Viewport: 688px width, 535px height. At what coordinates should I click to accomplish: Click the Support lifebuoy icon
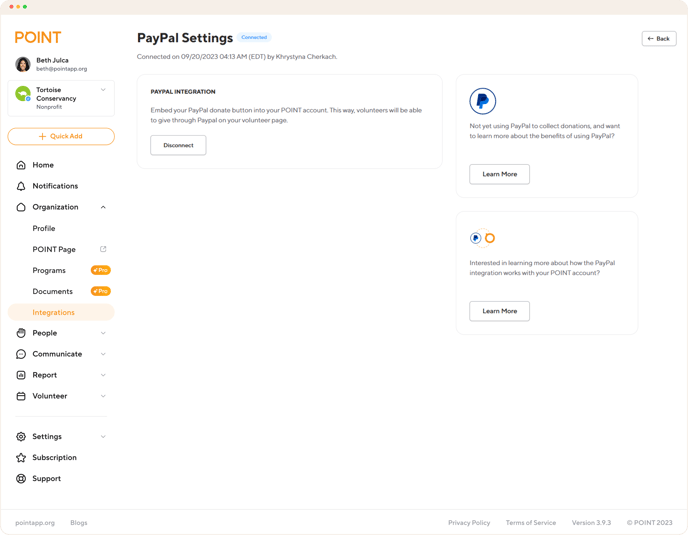pos(21,479)
